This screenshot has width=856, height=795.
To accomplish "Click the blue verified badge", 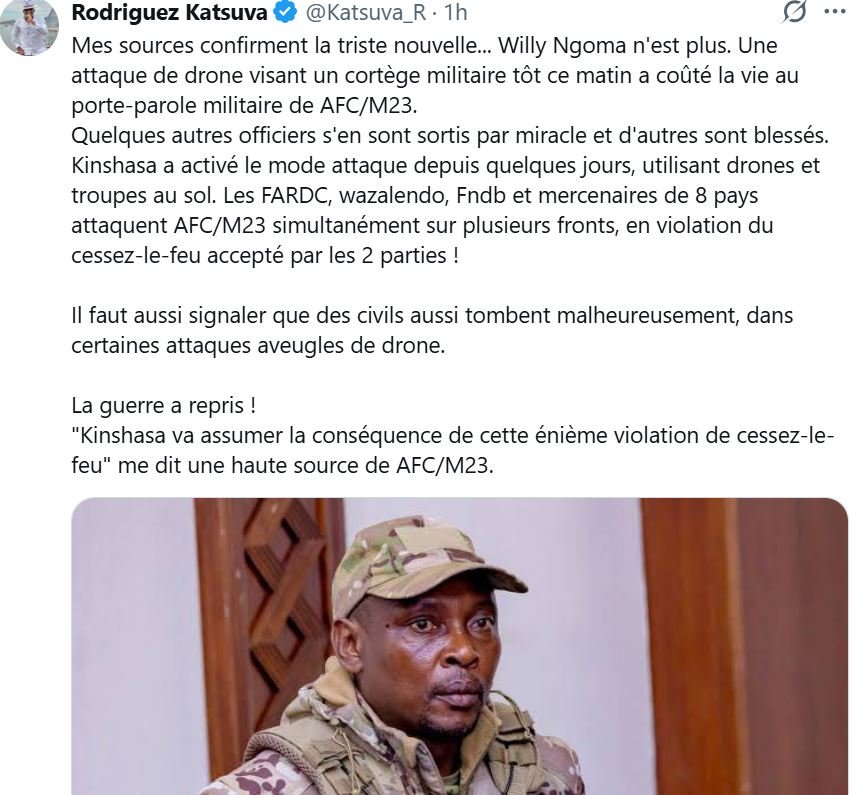I will (x=286, y=12).
